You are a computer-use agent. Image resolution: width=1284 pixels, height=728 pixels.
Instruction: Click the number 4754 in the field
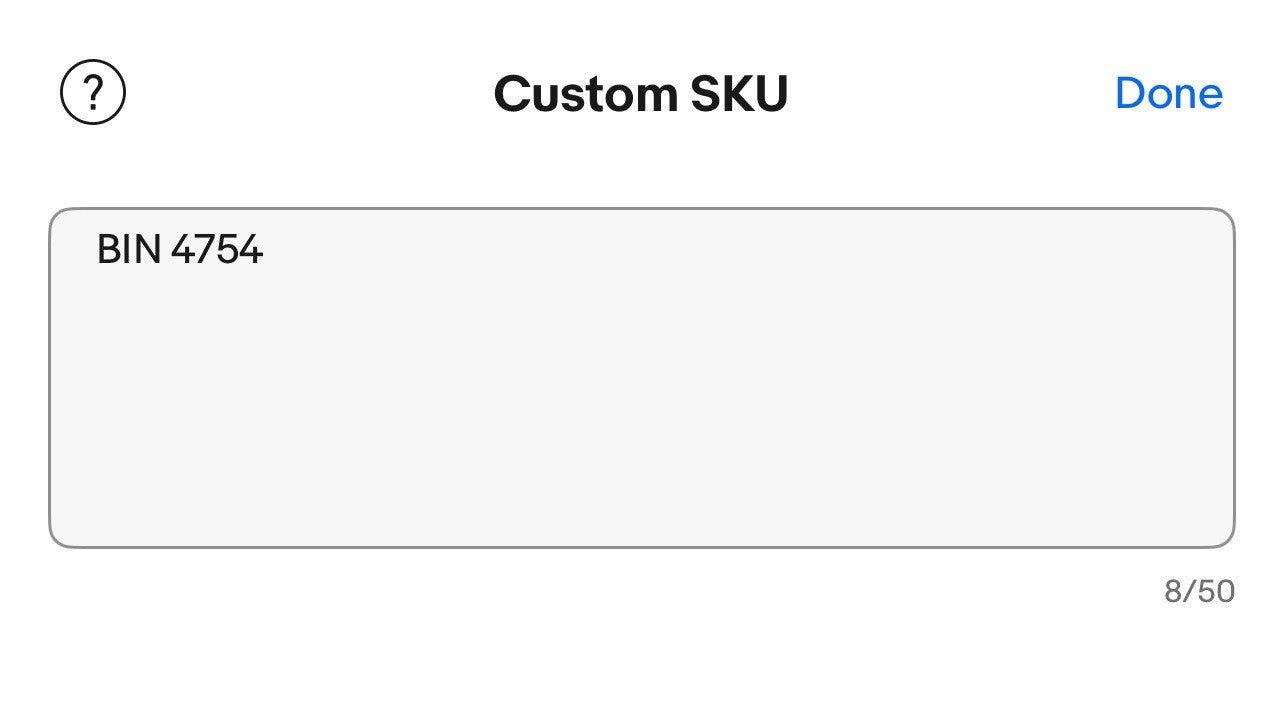[x=217, y=249]
